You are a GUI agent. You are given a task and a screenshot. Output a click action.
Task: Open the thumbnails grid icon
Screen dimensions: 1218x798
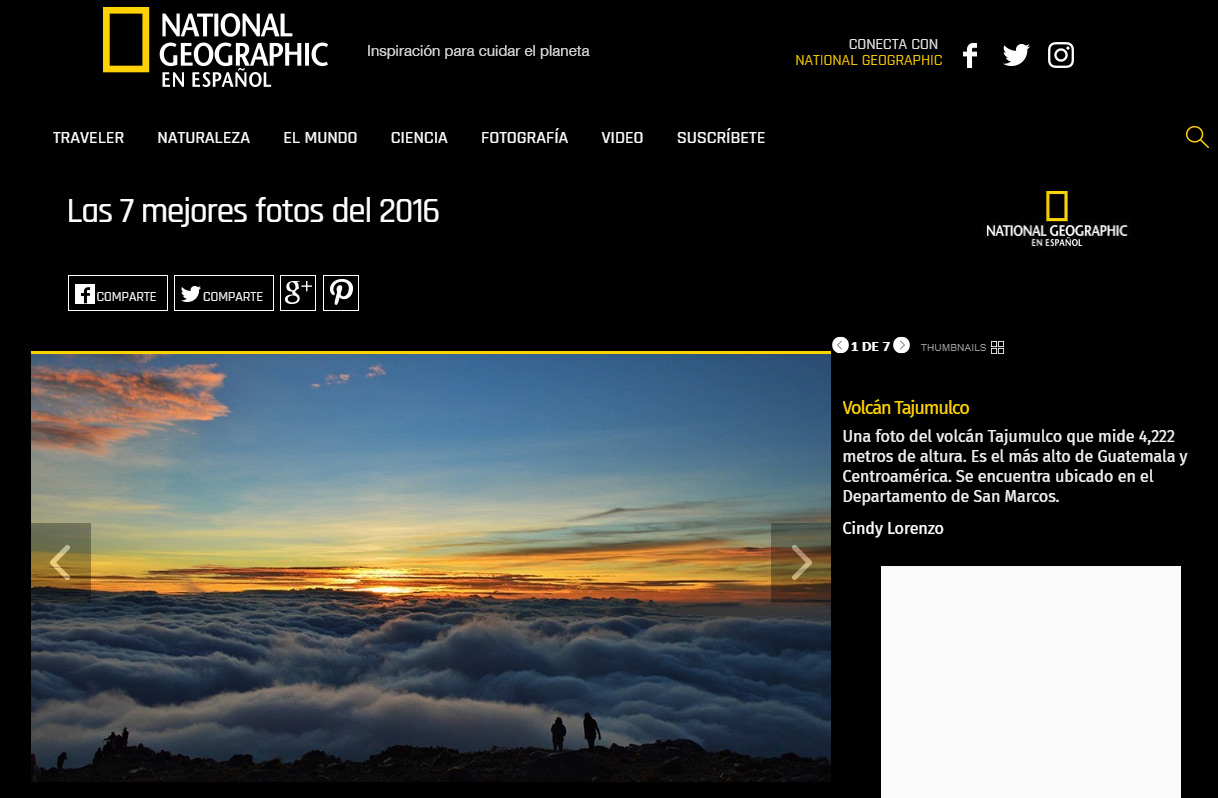coord(996,347)
